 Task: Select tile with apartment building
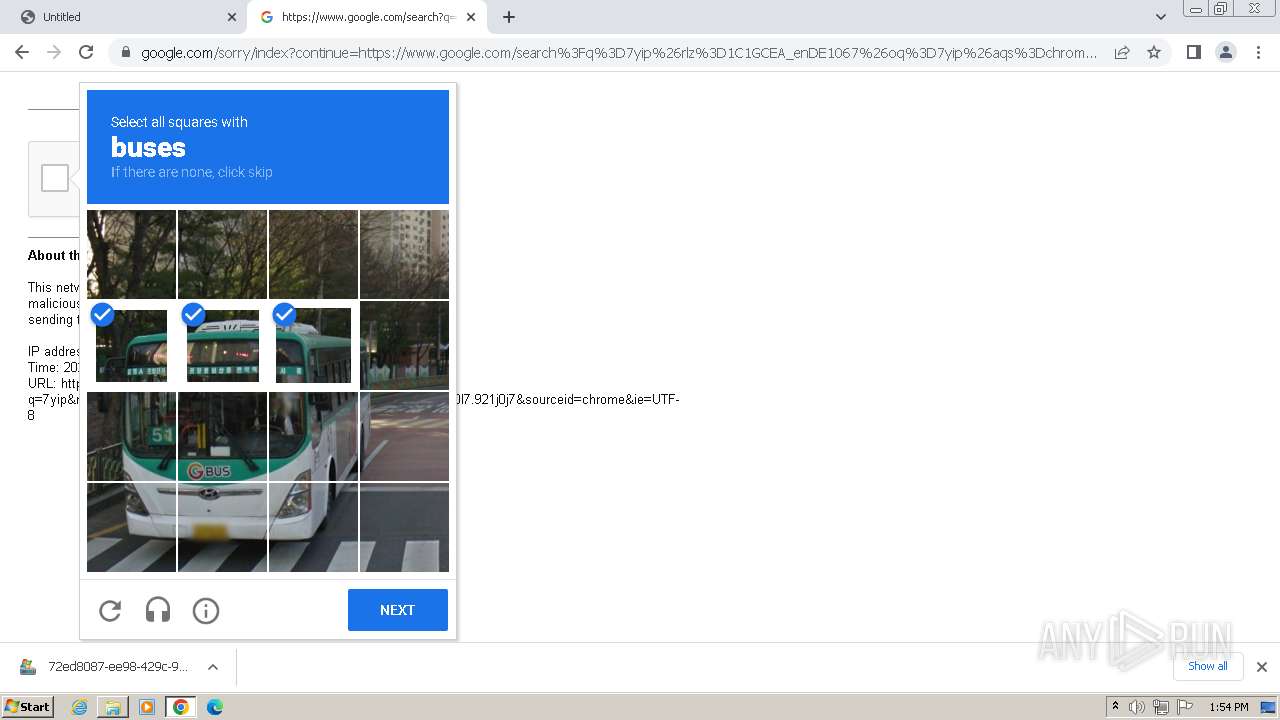(x=404, y=254)
